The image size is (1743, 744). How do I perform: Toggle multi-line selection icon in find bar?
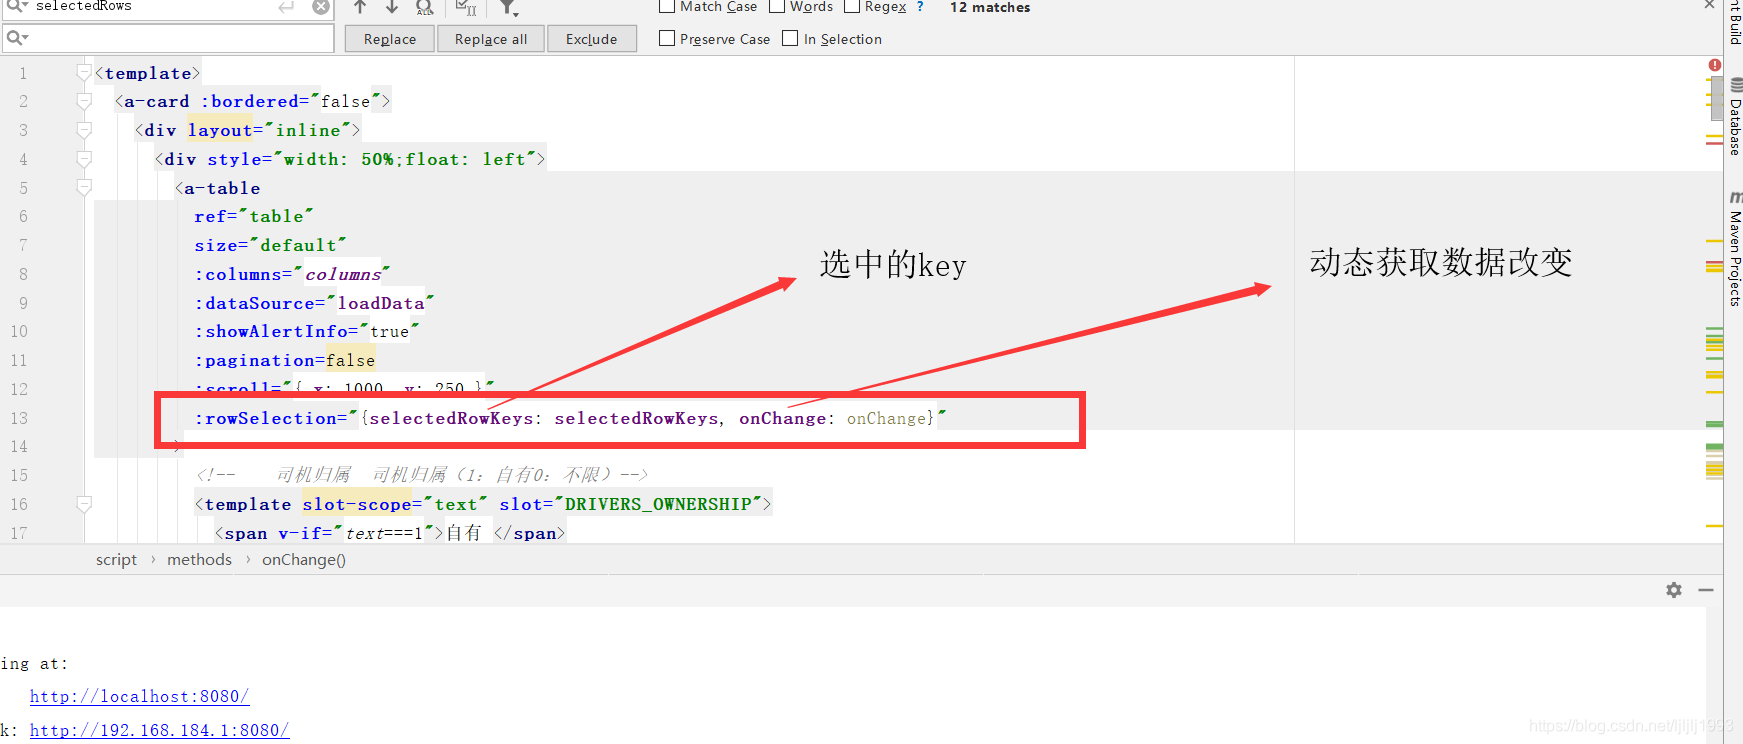click(466, 7)
